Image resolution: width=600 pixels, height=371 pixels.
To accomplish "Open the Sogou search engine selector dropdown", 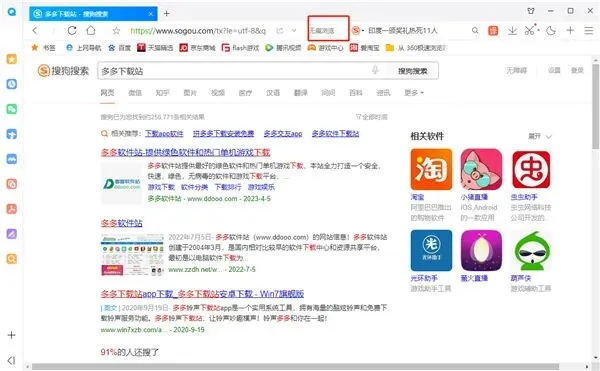I will 358,30.
